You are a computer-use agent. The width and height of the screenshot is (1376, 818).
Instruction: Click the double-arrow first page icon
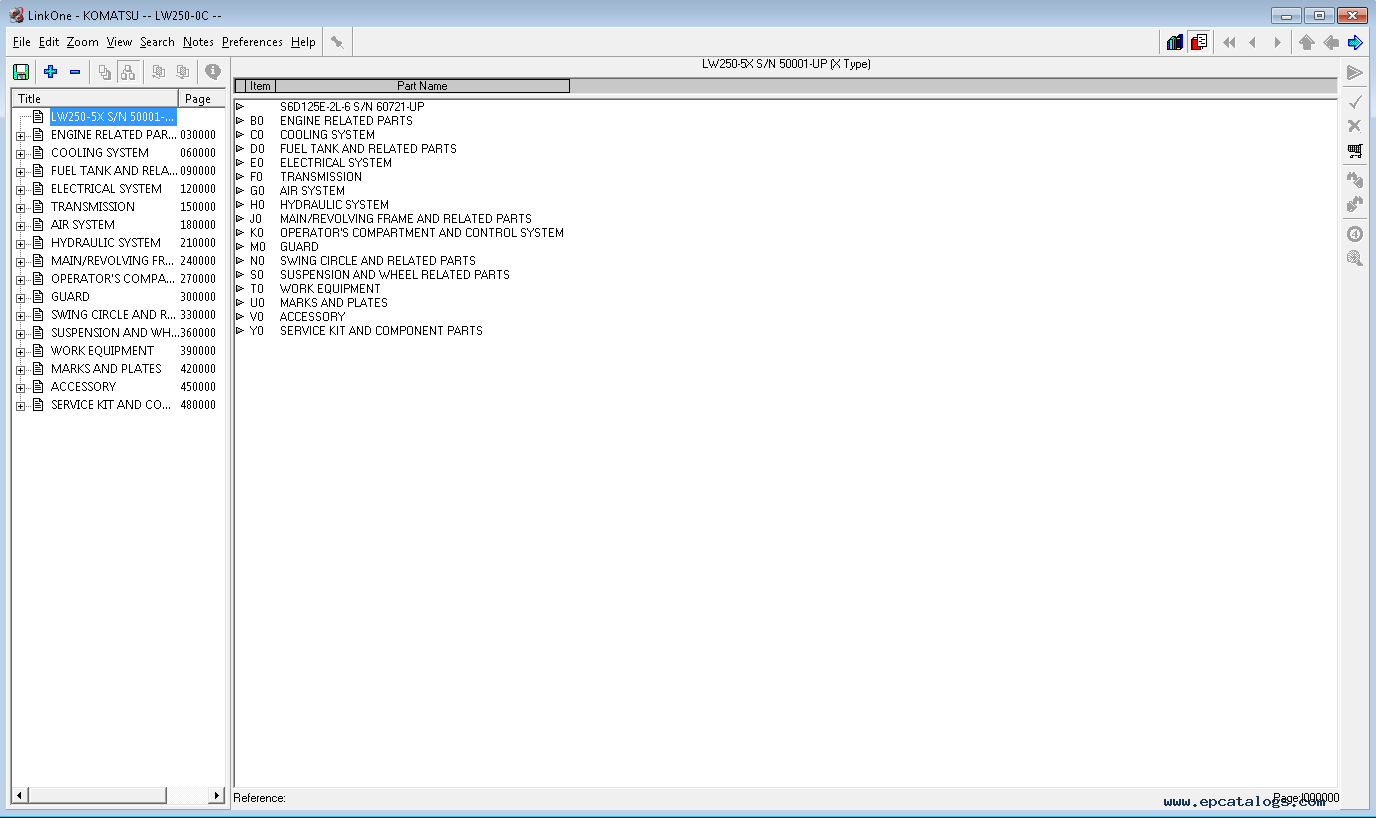pos(1229,42)
